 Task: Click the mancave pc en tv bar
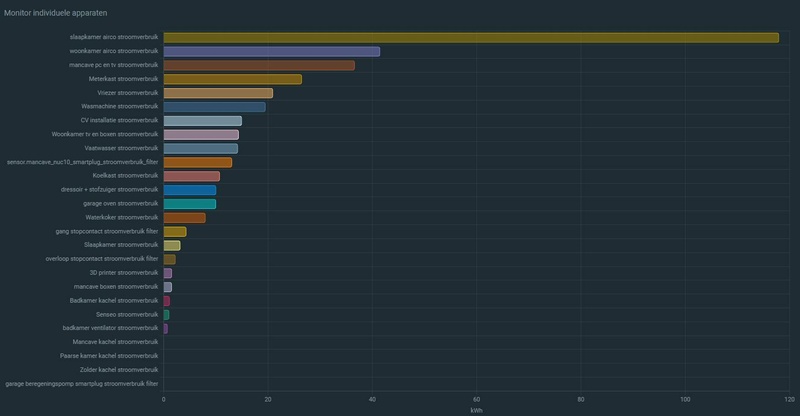click(x=259, y=65)
